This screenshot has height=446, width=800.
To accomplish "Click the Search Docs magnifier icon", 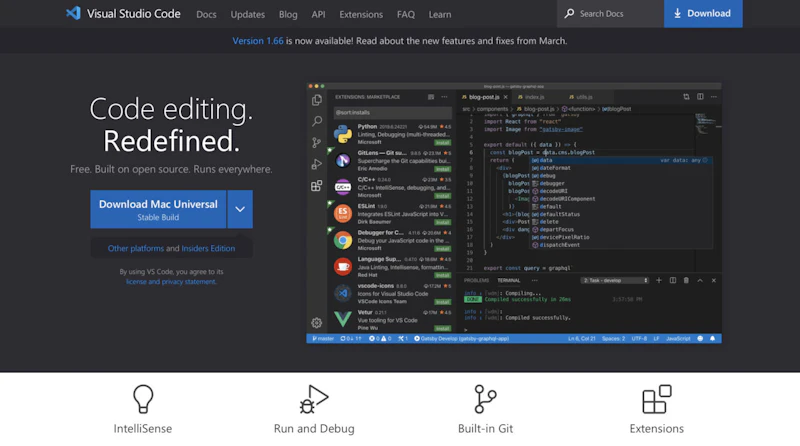I will [569, 14].
